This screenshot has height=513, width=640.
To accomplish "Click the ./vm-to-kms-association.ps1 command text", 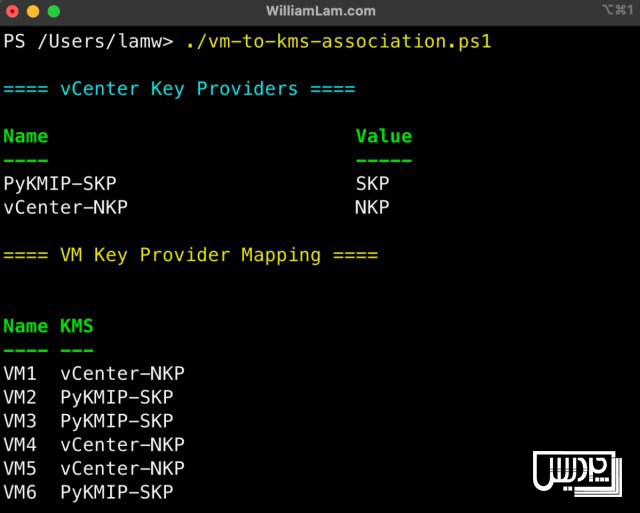I will point(338,42).
